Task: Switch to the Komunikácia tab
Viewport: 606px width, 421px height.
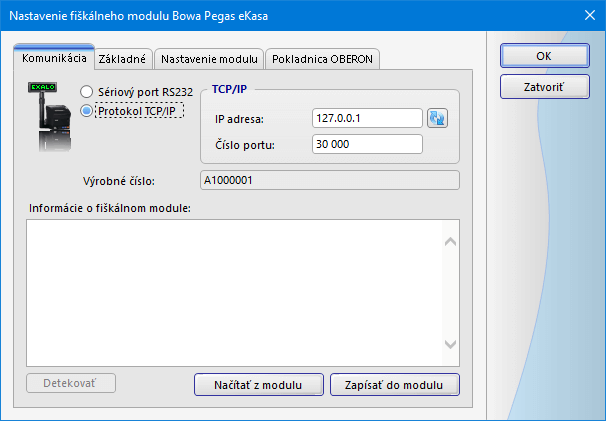Action: coord(55,59)
